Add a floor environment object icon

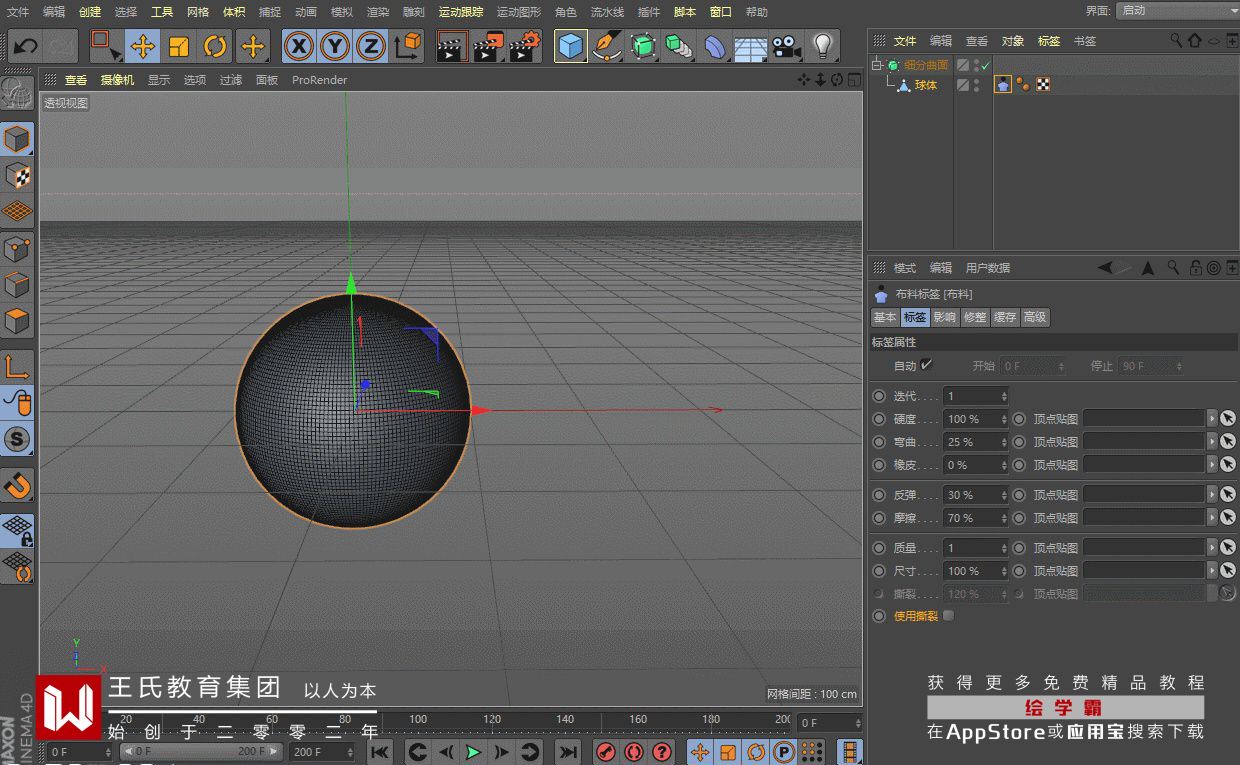[x=751, y=46]
